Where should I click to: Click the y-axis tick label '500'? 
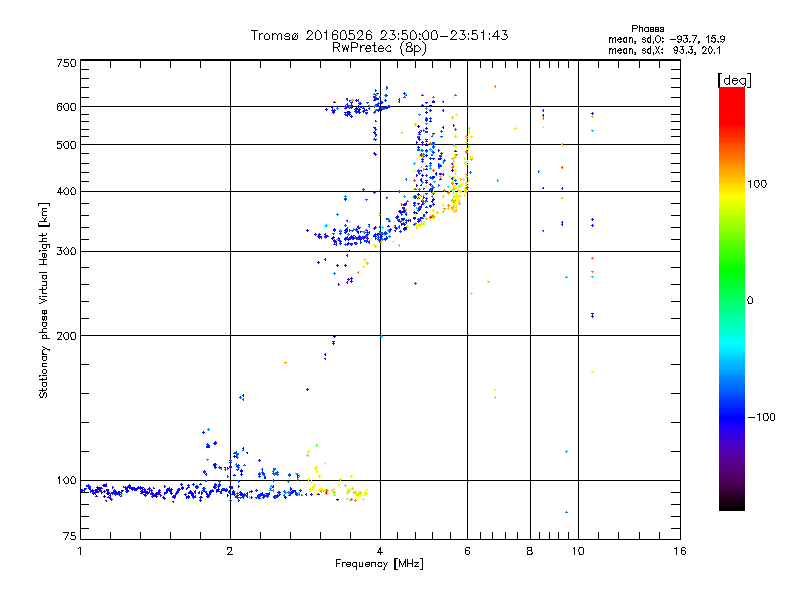tap(66, 145)
